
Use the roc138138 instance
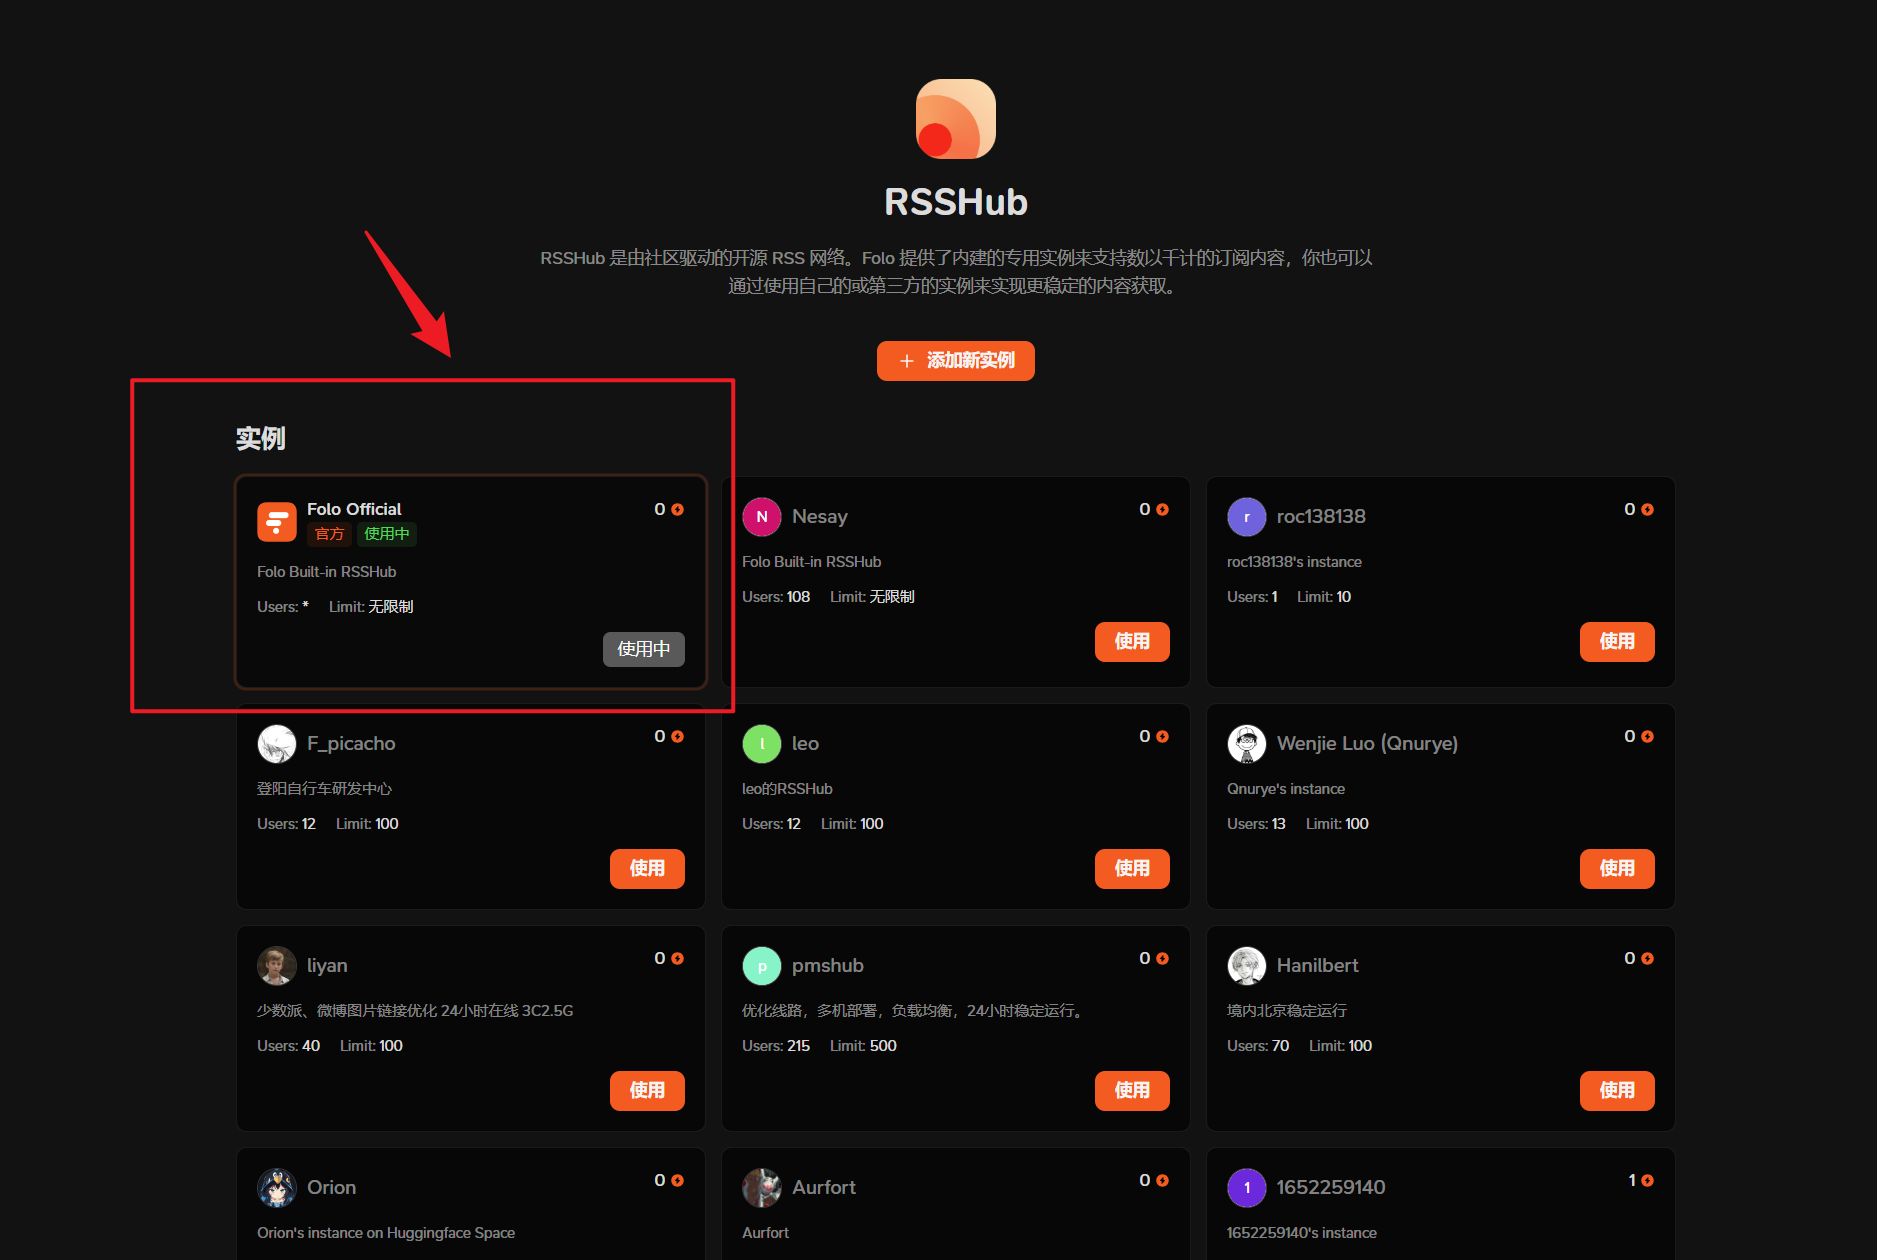[x=1617, y=642]
